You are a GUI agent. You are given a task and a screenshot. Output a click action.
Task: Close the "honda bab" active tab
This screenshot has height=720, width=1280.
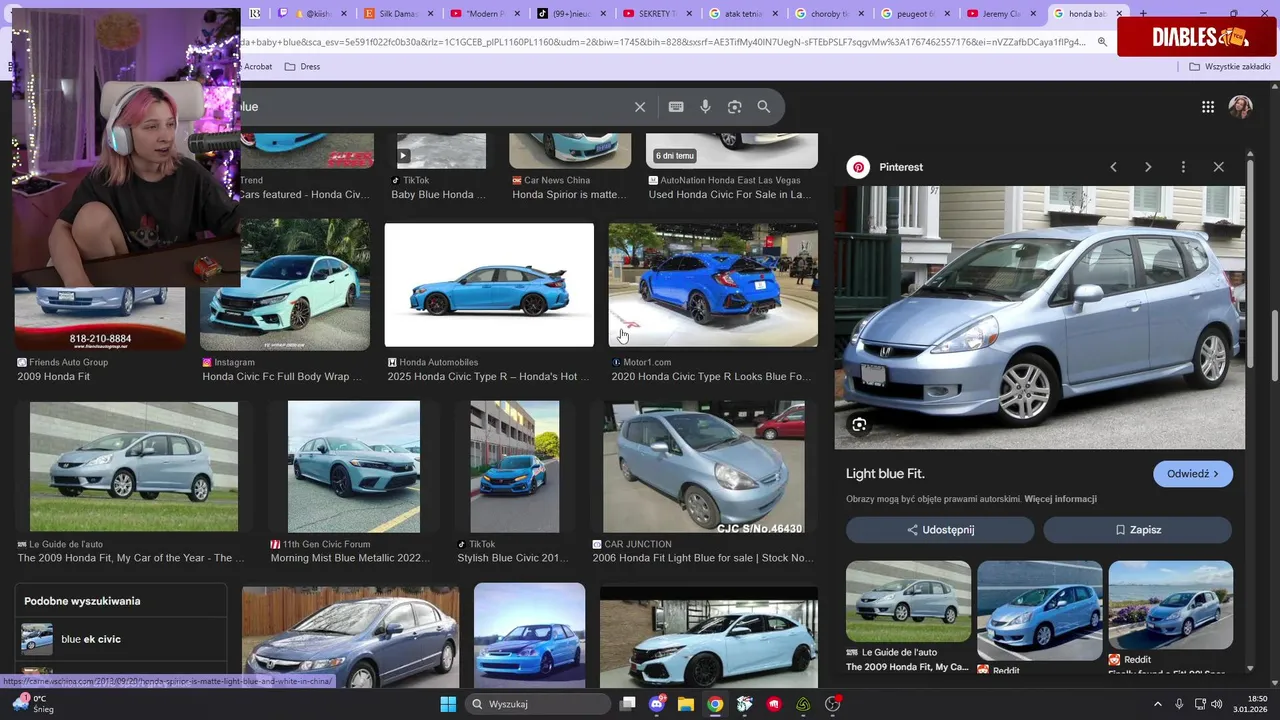coord(1120,14)
